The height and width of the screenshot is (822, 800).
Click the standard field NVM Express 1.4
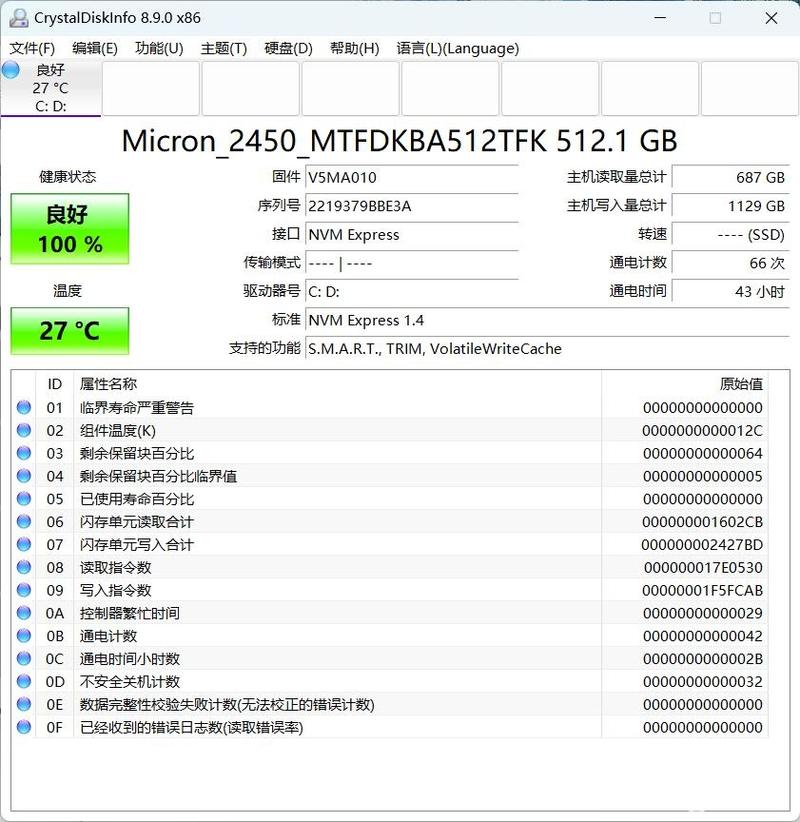(x=547, y=320)
